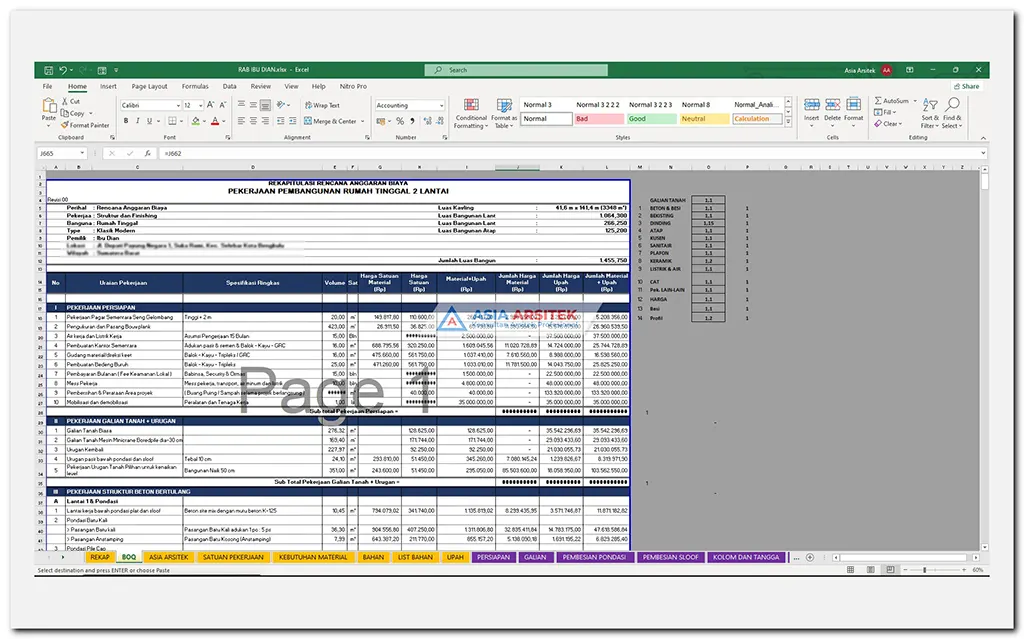Increase font size with the larger A icon
Image resolution: width=1024 pixels, height=639 pixels.
click(210, 105)
